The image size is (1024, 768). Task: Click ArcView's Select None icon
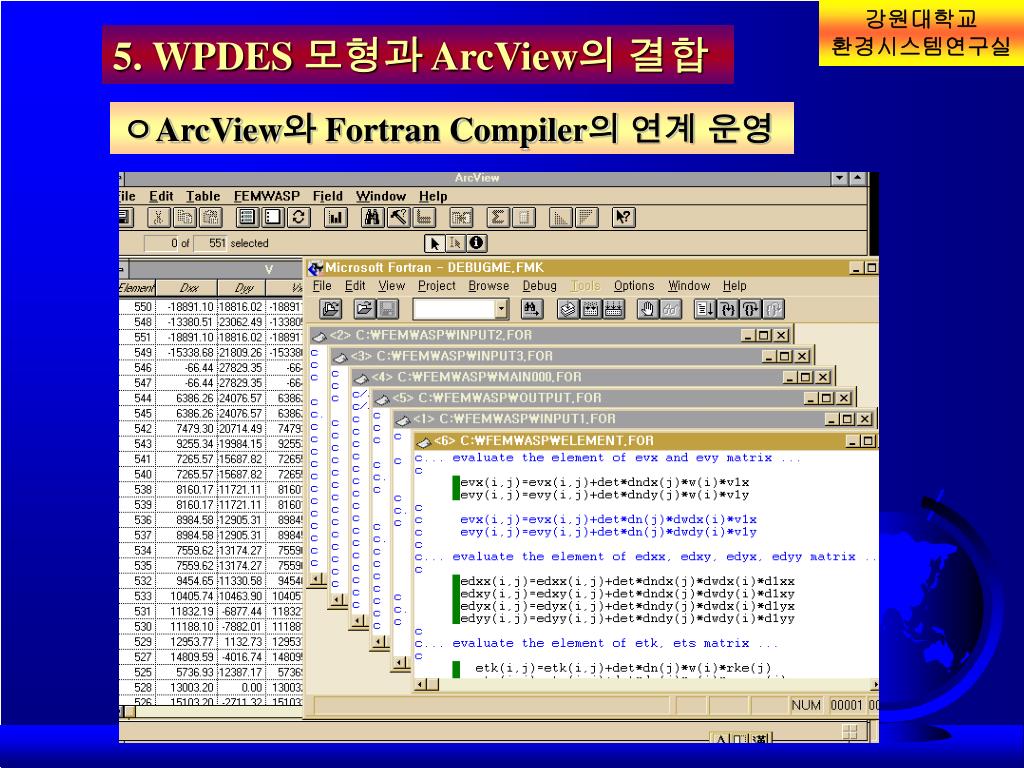[272, 217]
